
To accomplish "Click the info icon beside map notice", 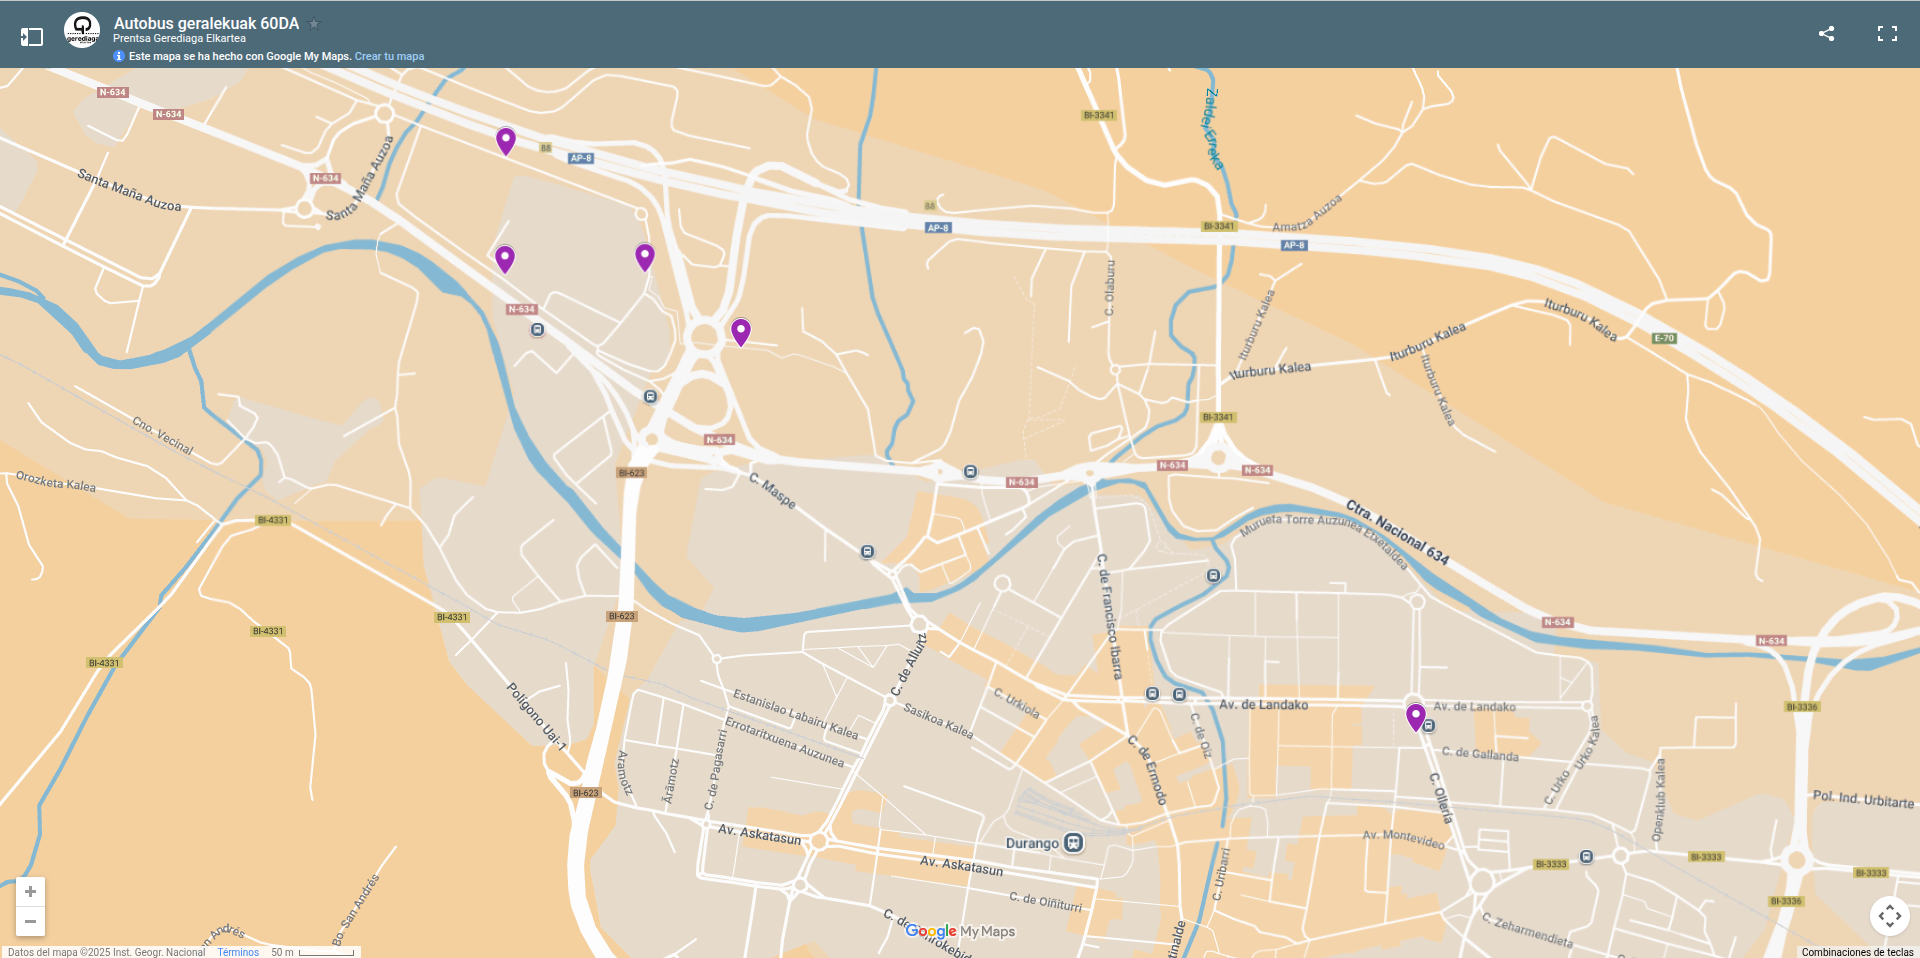I will 119,57.
